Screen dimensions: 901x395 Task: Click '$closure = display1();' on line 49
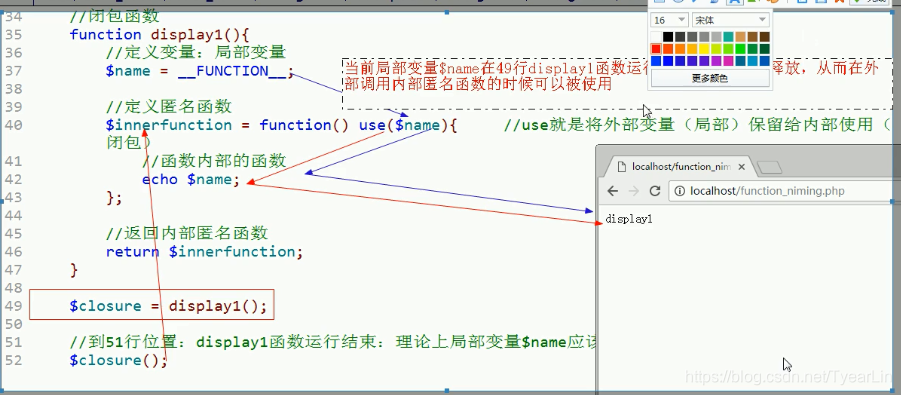pos(168,306)
